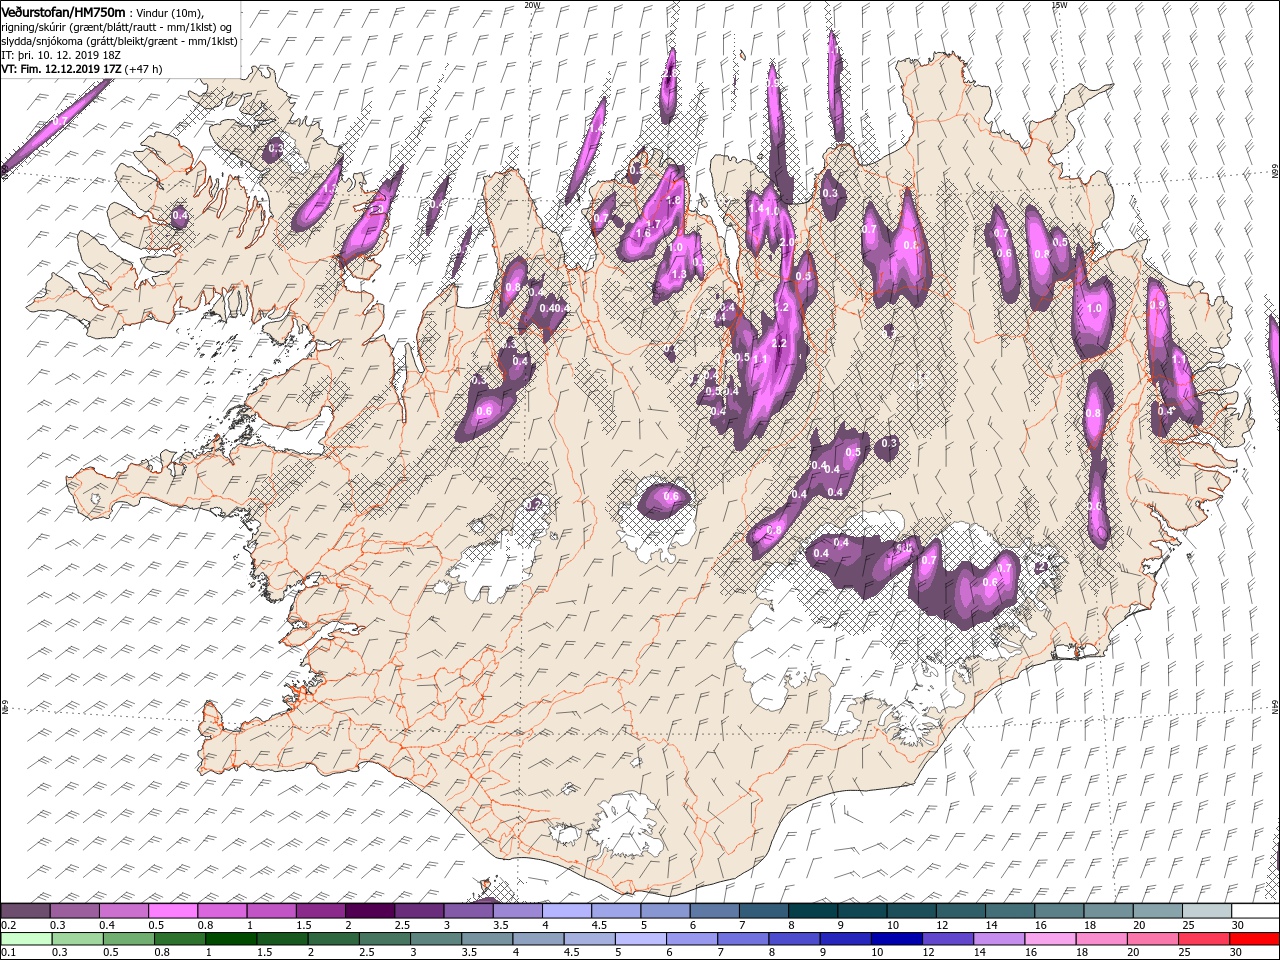Select bright pink snow swatch between 0.5 and 0.8
This screenshot has width=1280, height=960.
coord(173,911)
